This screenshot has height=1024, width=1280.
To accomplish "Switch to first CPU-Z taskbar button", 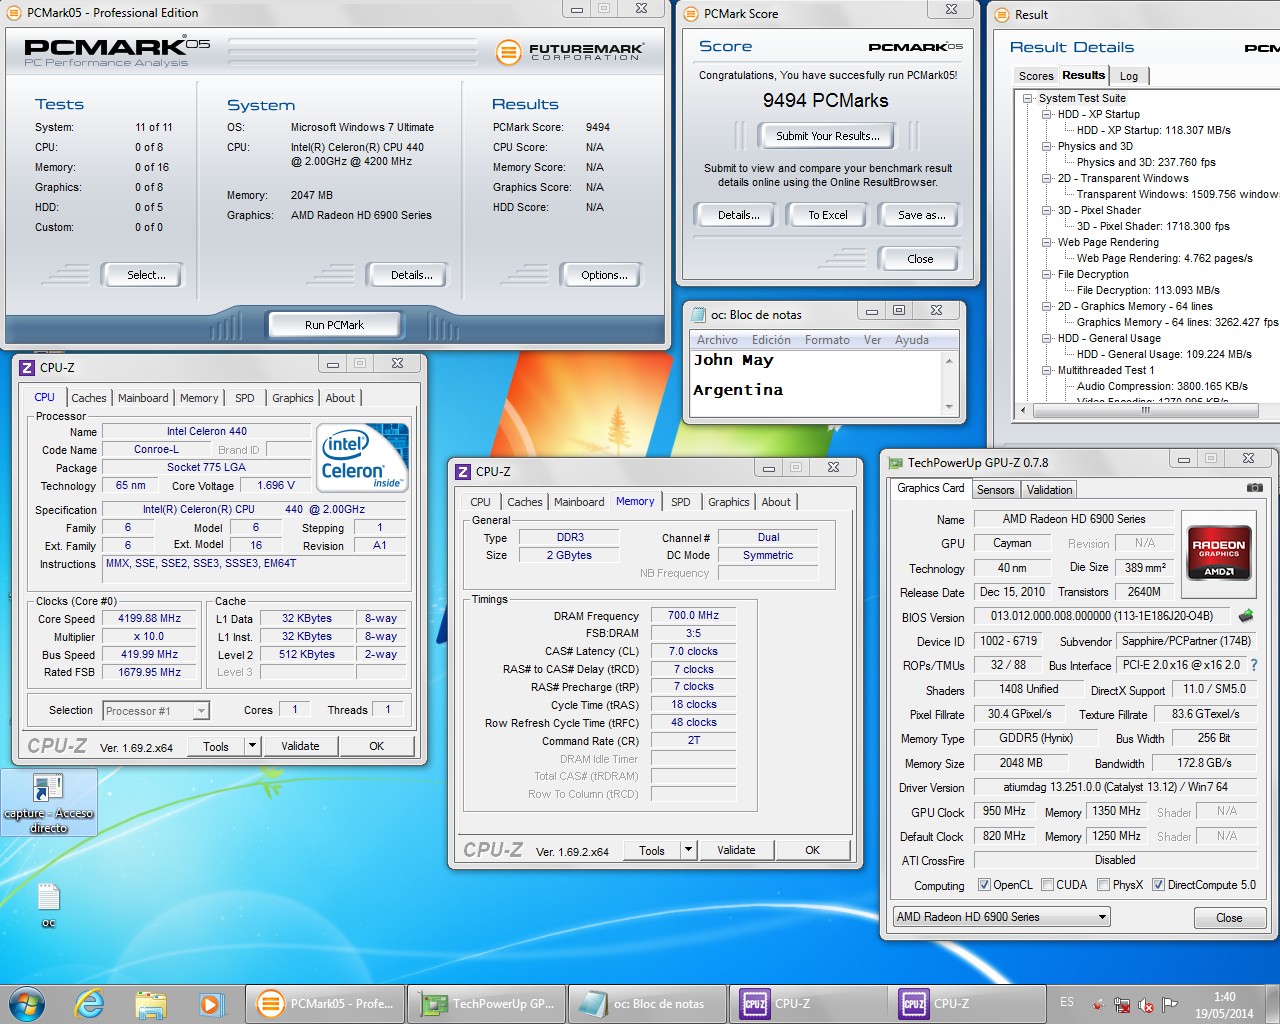I will point(810,1004).
